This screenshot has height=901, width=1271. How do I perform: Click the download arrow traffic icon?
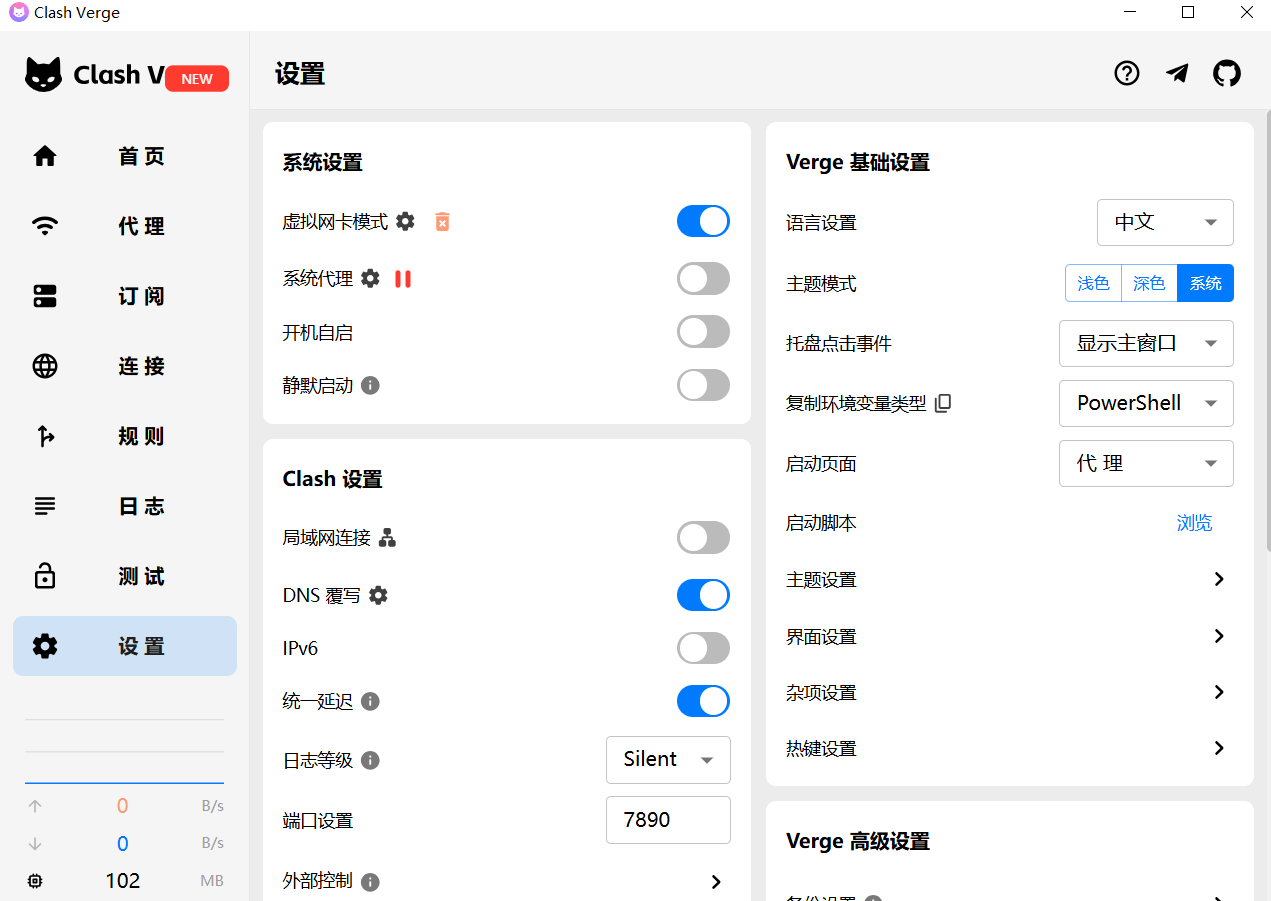pos(35,843)
